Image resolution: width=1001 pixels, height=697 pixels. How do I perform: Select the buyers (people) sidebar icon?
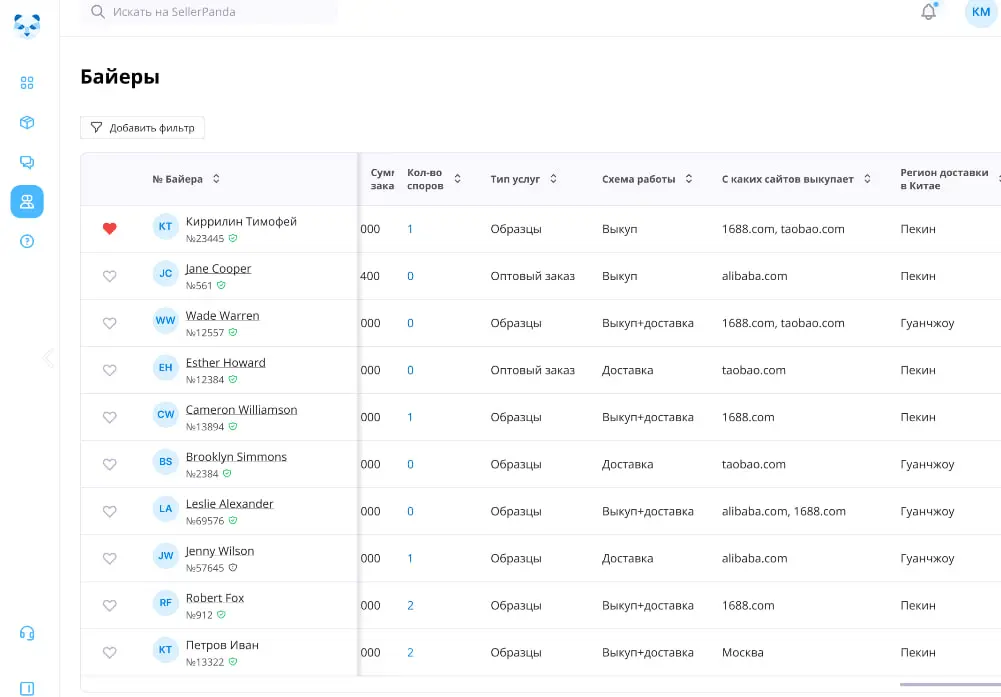27,201
